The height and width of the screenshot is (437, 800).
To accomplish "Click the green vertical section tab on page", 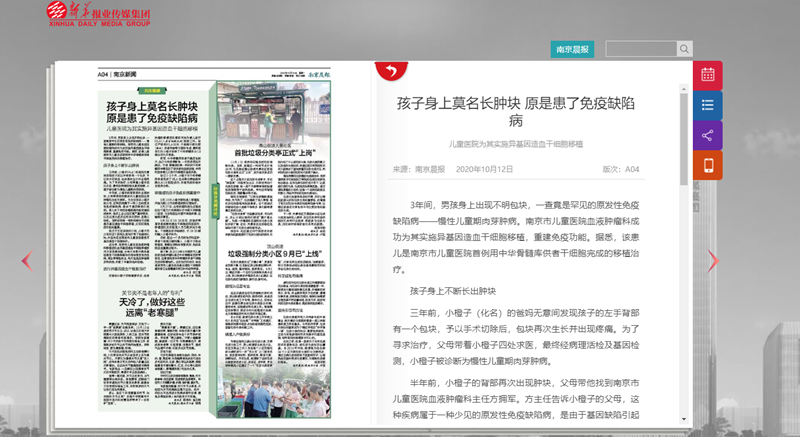I will [x=216, y=200].
